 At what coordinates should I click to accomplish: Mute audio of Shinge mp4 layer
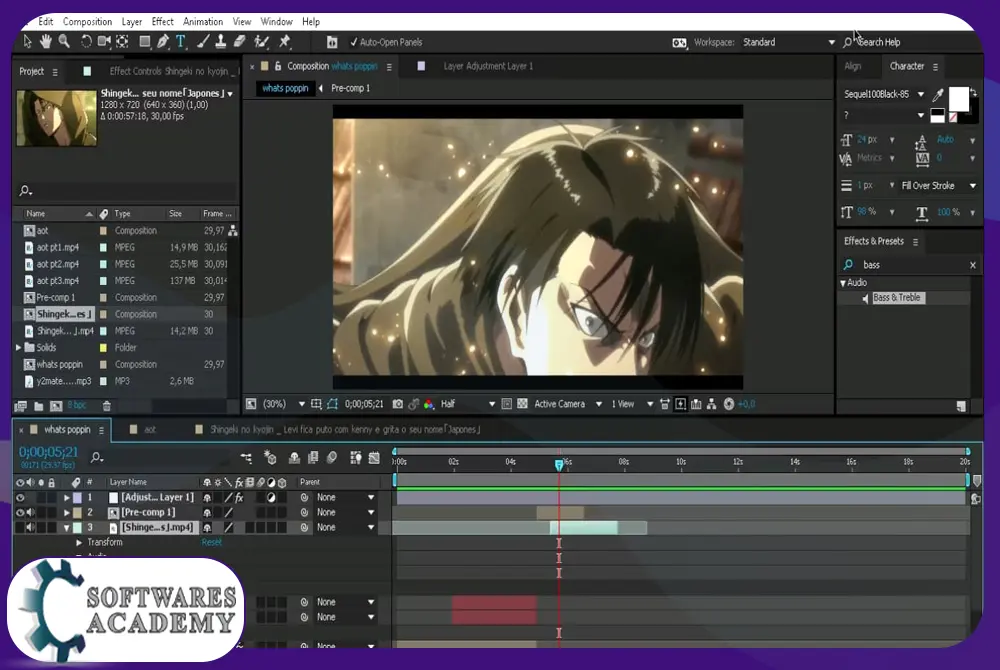[x=31, y=528]
